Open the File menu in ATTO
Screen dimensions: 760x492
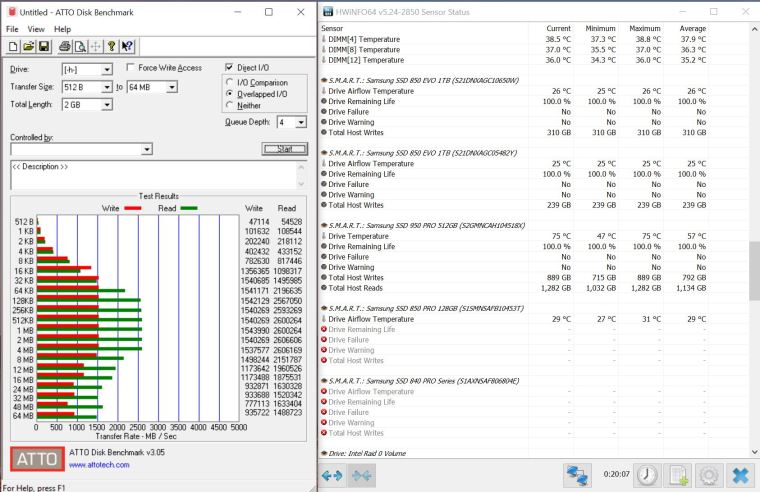click(x=12, y=29)
